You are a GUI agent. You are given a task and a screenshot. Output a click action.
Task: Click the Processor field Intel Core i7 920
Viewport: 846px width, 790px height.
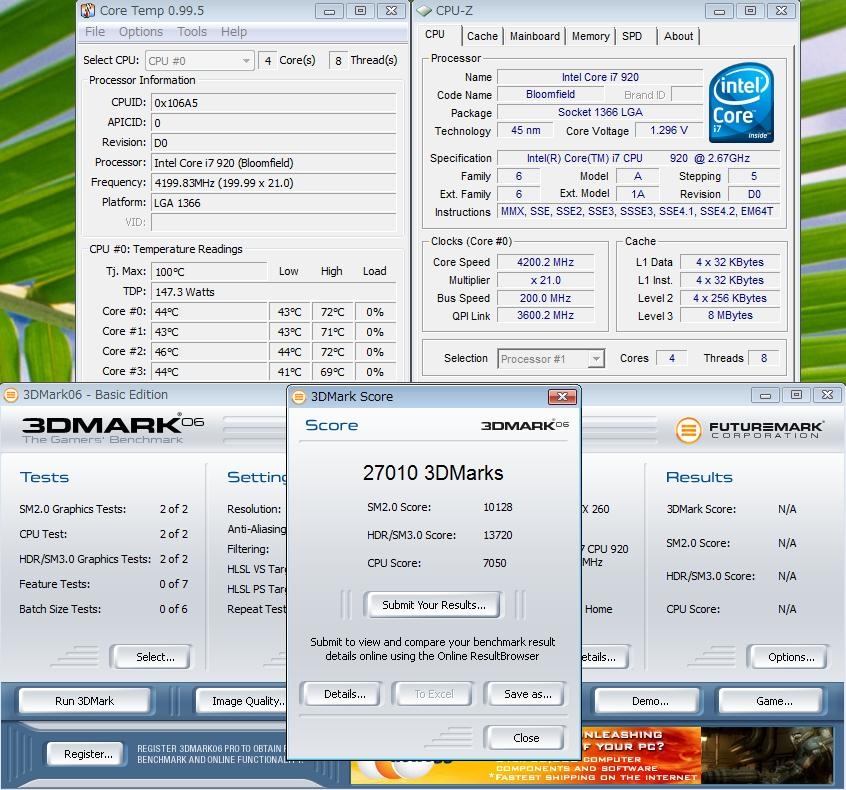pyautogui.click(x=274, y=163)
